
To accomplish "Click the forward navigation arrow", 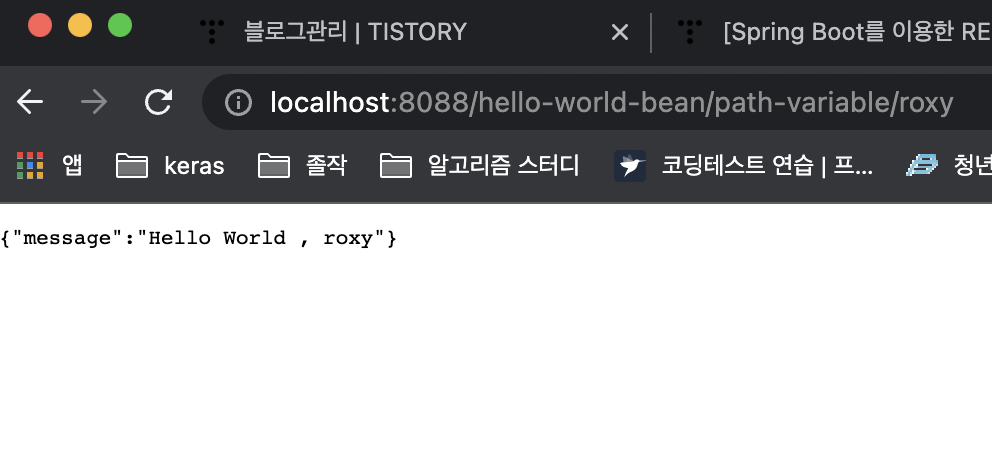I will coord(94,102).
